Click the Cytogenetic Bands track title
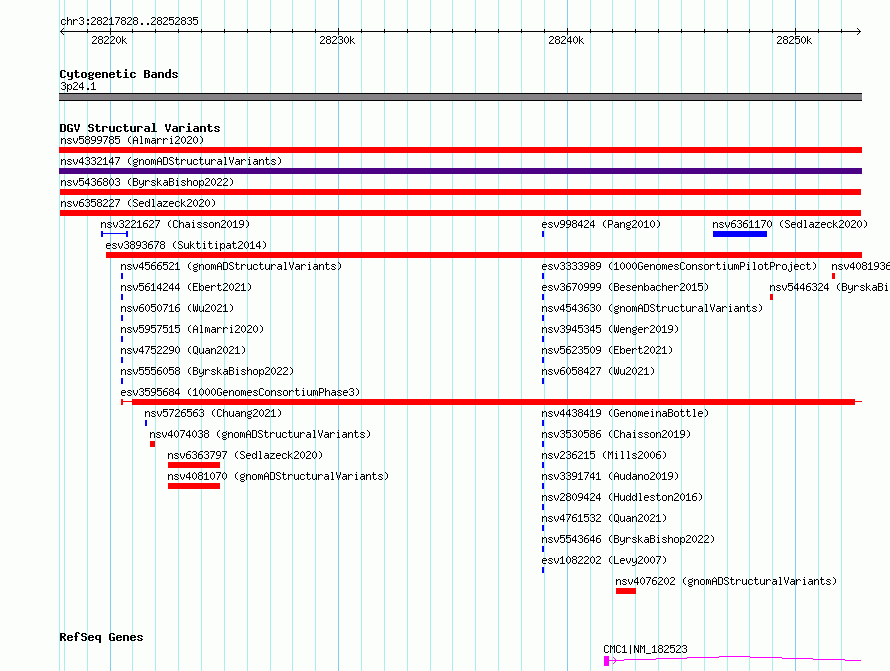 pos(119,74)
